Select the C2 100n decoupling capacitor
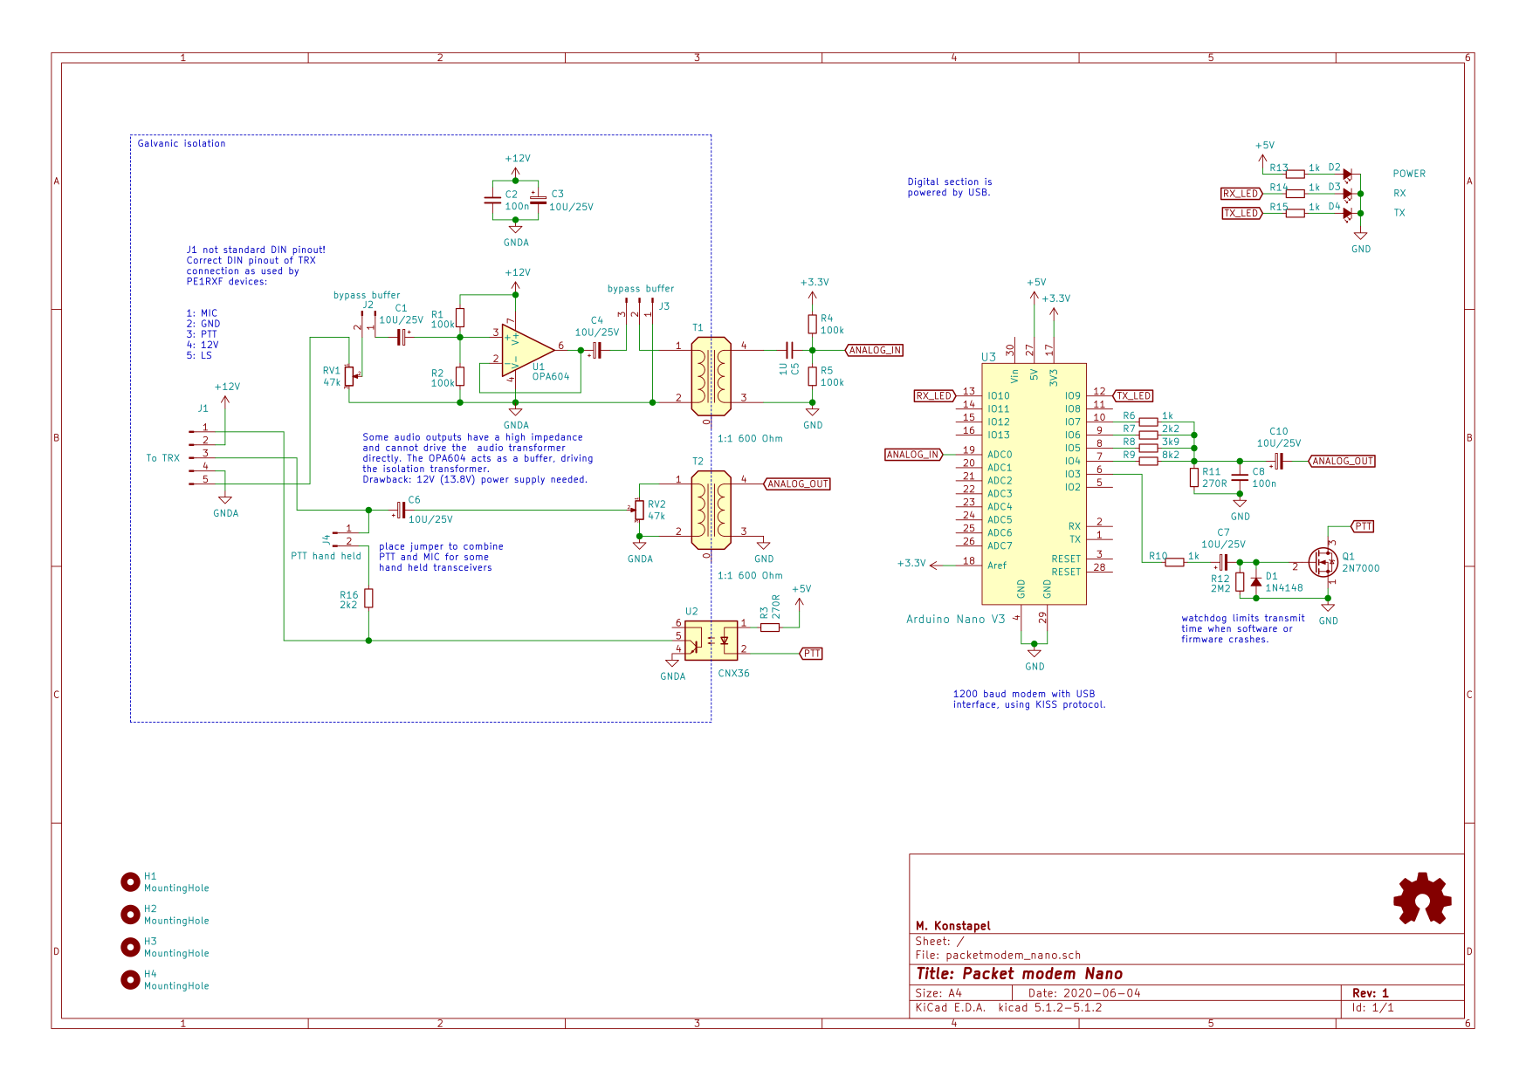This screenshot has width=1526, height=1080. 492,200
